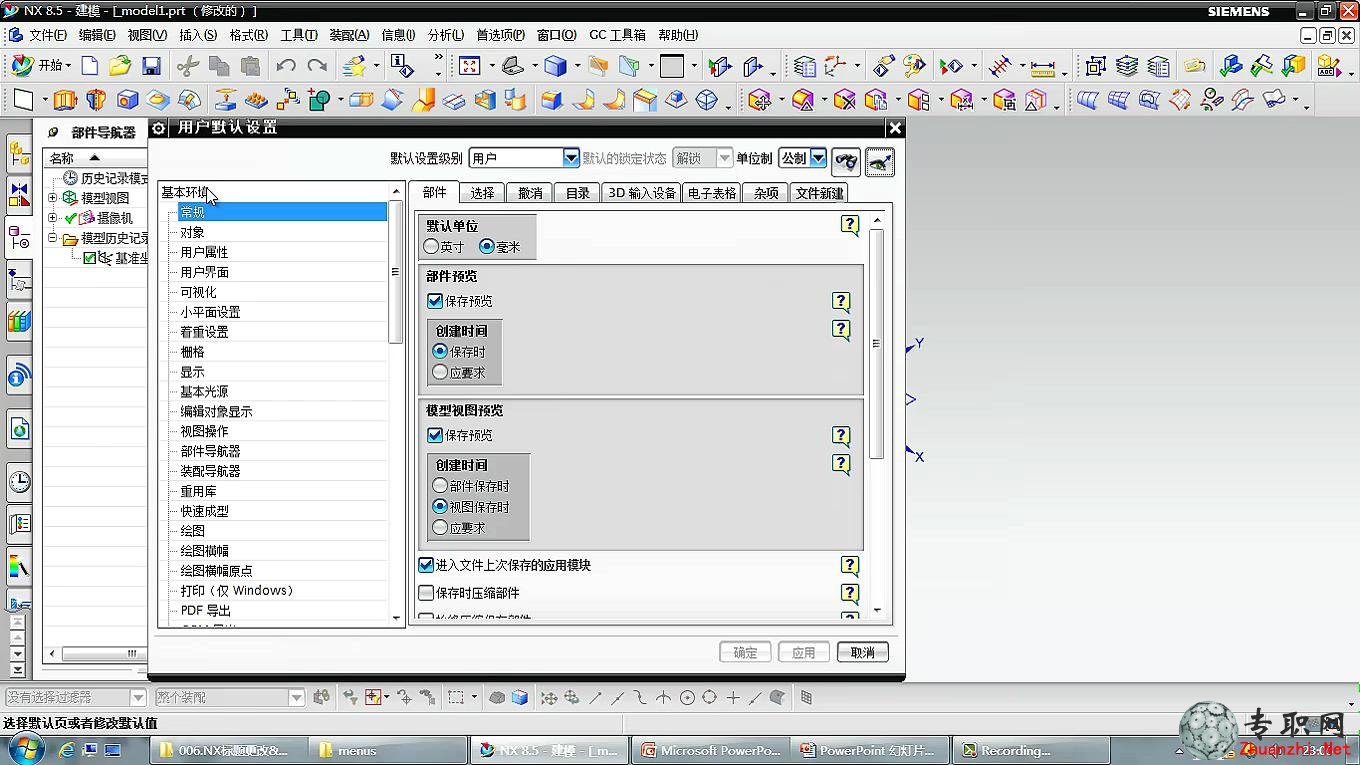Viewport: 1360px width, 765px height.
Task: Toggle 保存预览 under 模型视图预览
Action: [435, 435]
